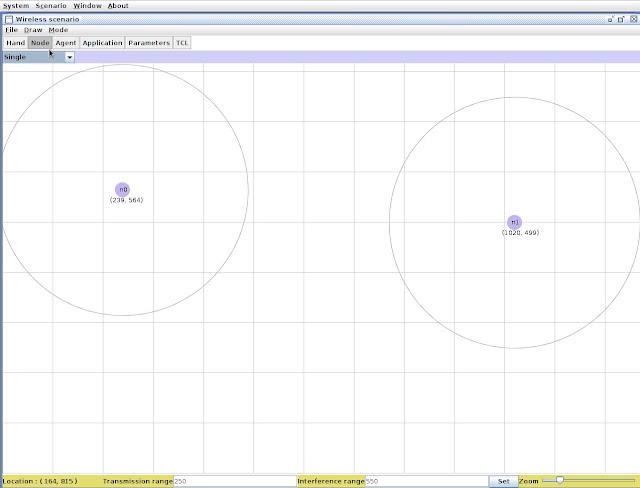Open the Draw menu
Viewport: 640px width, 488px height.
coord(33,30)
